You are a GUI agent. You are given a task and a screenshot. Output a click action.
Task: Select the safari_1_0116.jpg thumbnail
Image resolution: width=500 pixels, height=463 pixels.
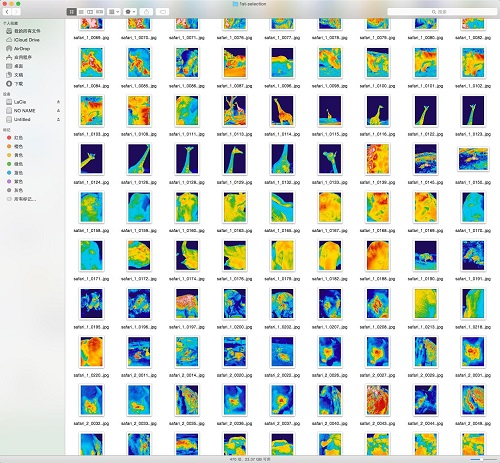[378, 111]
